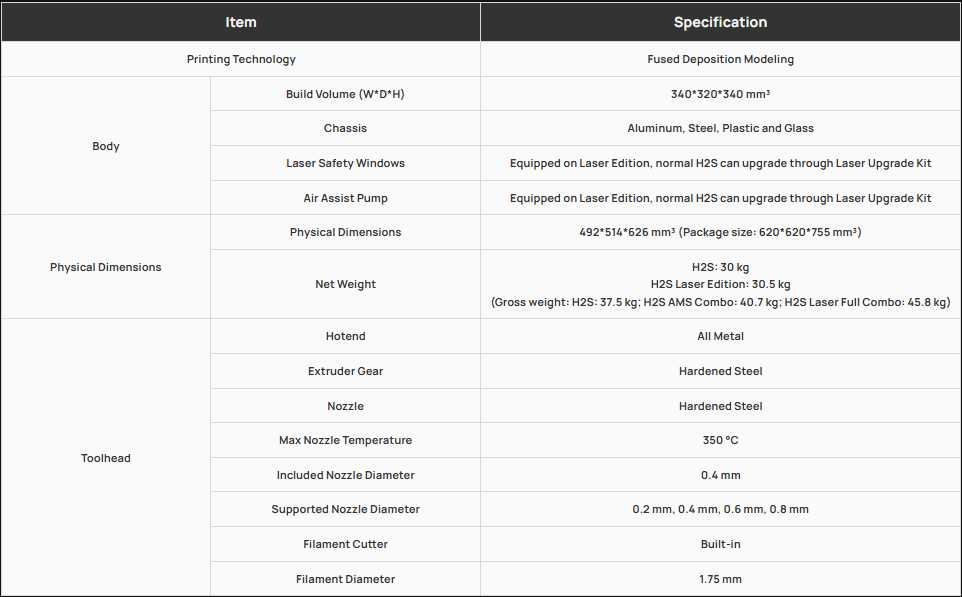Click the Toolhead category cell
The width and height of the screenshot is (962, 597).
click(106, 458)
